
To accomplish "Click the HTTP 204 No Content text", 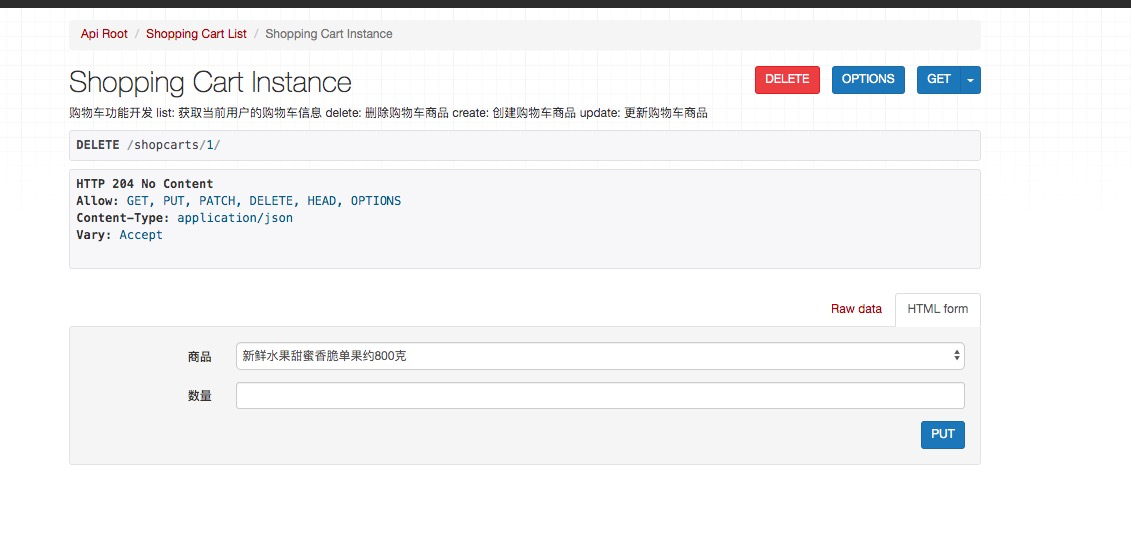I will [144, 184].
